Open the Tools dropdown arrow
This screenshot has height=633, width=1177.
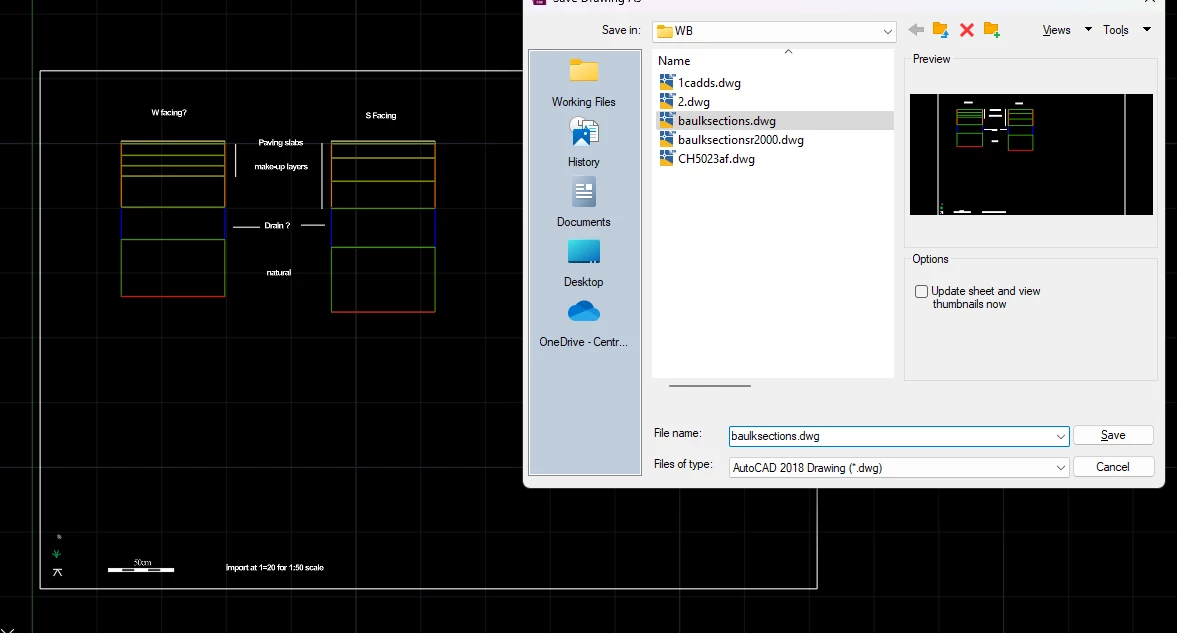point(1146,29)
